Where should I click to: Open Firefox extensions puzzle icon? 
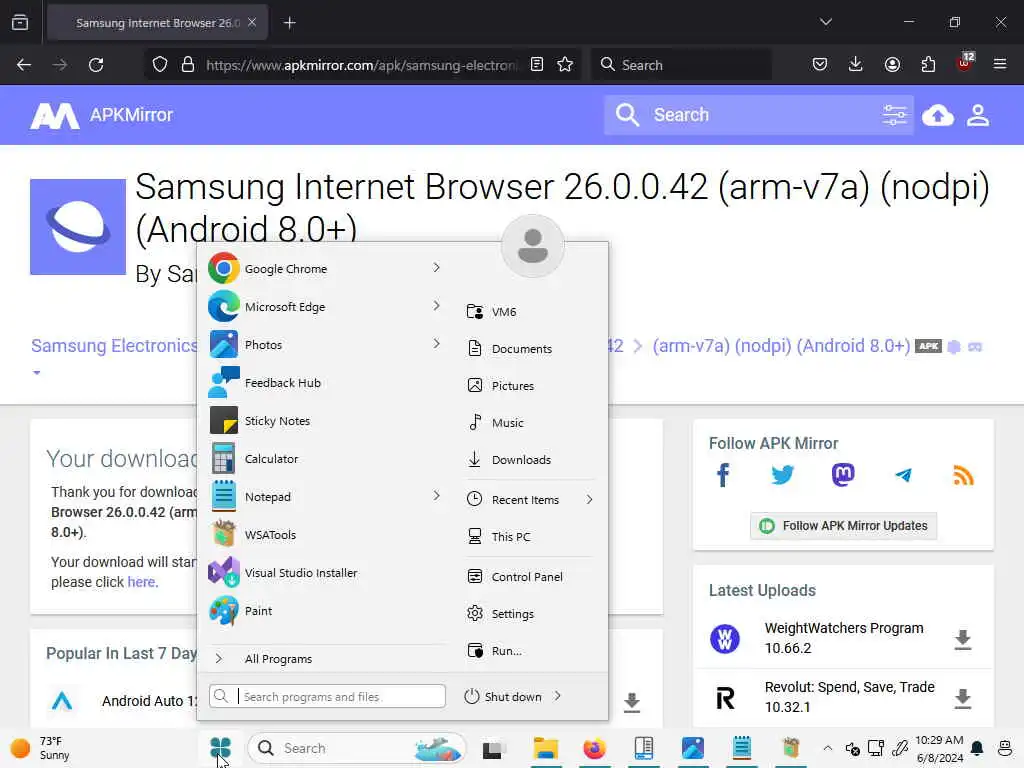tap(928, 64)
